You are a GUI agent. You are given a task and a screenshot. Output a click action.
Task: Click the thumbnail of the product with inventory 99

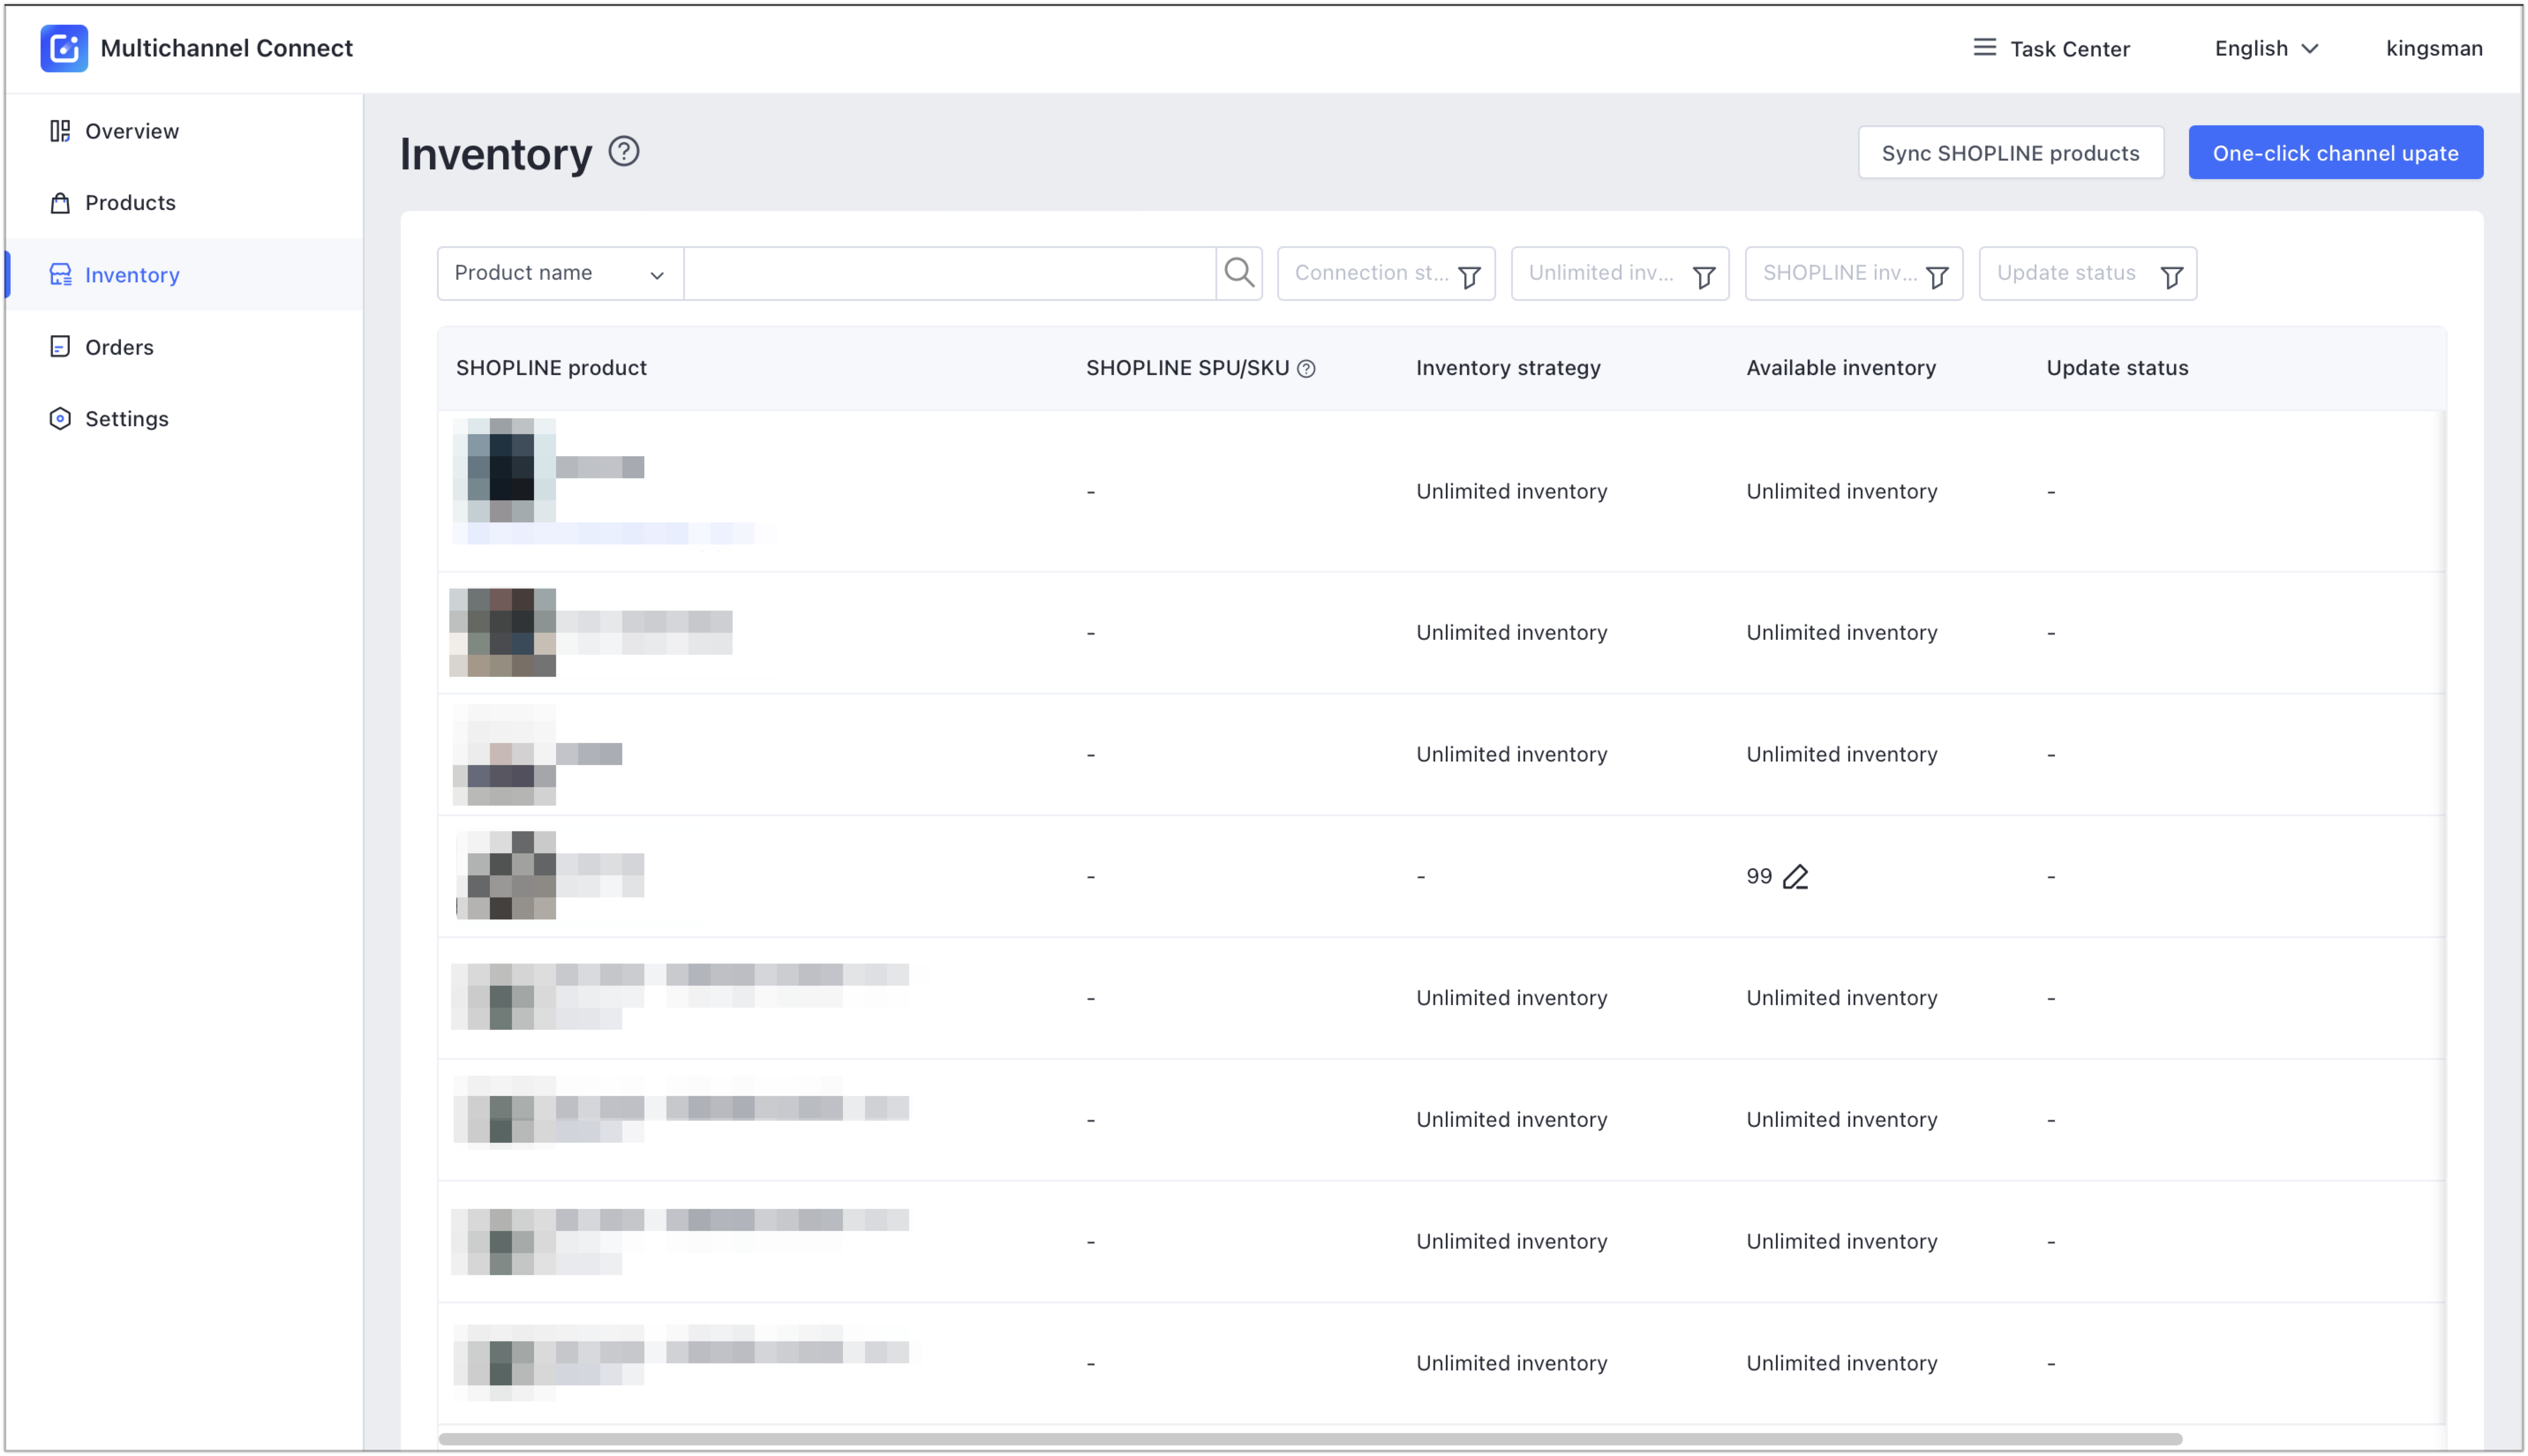(507, 875)
